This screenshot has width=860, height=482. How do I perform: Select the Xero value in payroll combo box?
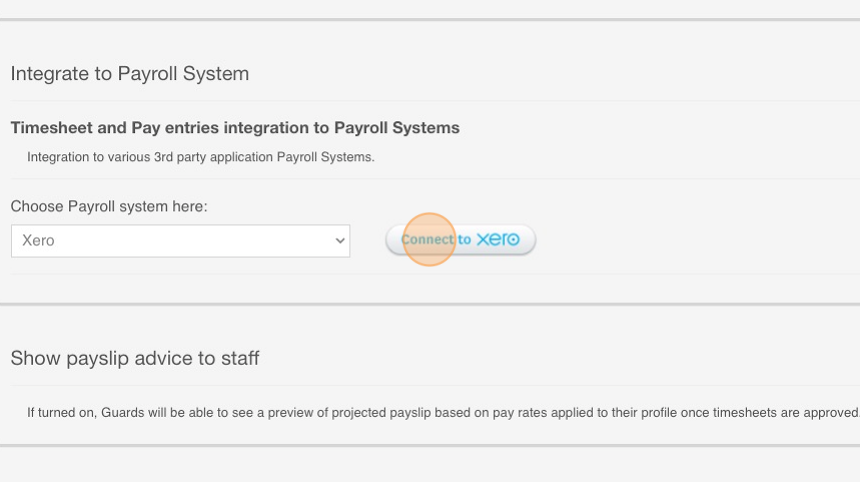click(x=38, y=241)
